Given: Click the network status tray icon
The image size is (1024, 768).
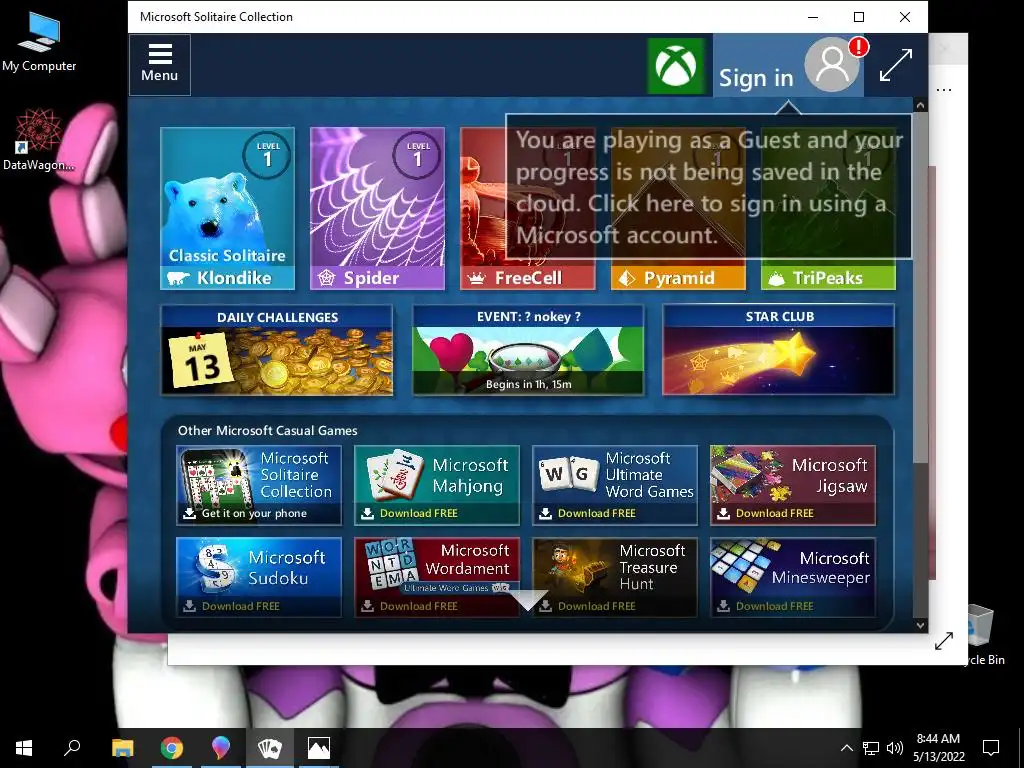Looking at the screenshot, I should (x=871, y=748).
